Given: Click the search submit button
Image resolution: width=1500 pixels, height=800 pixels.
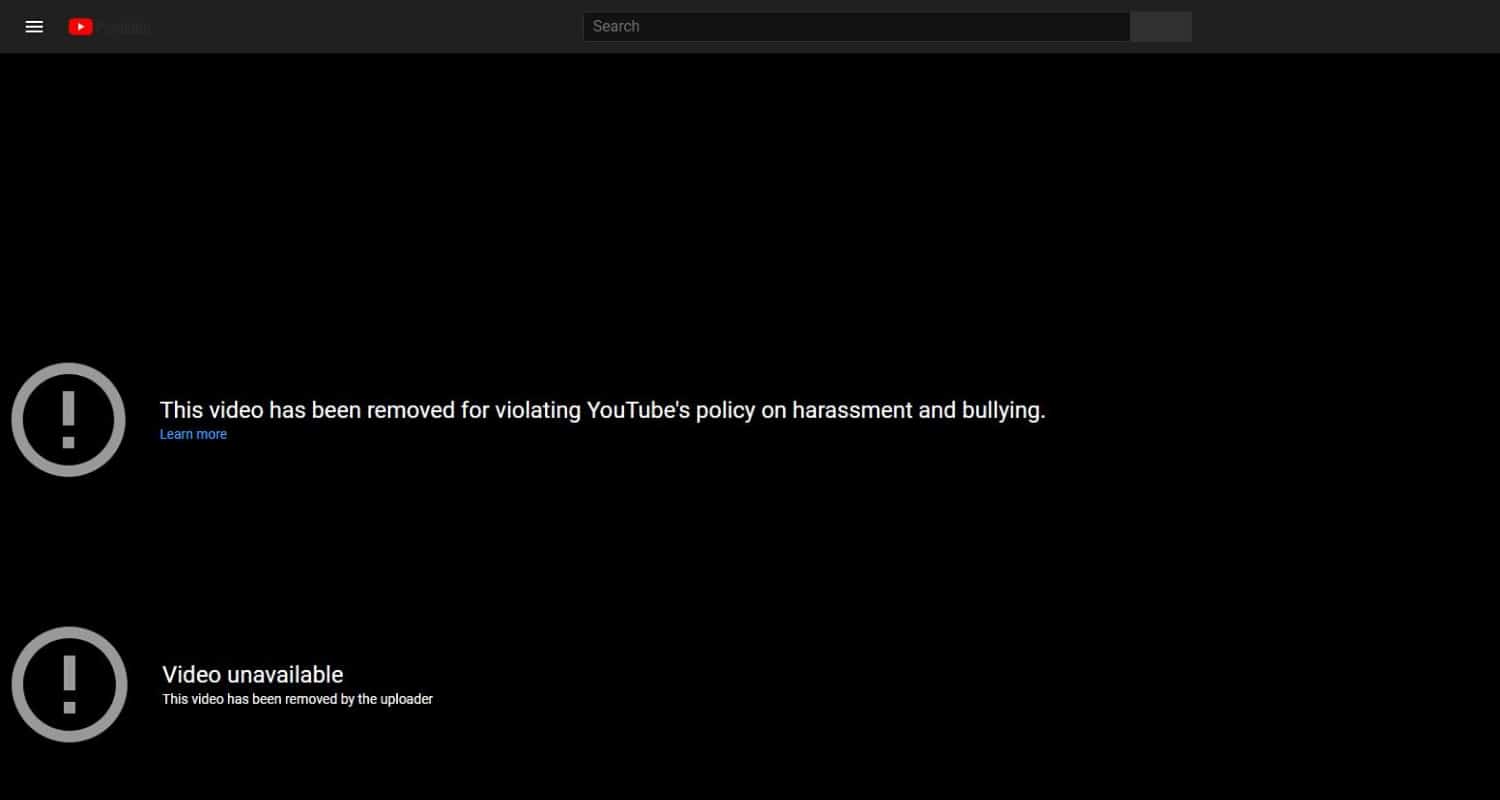Looking at the screenshot, I should 1161,27.
